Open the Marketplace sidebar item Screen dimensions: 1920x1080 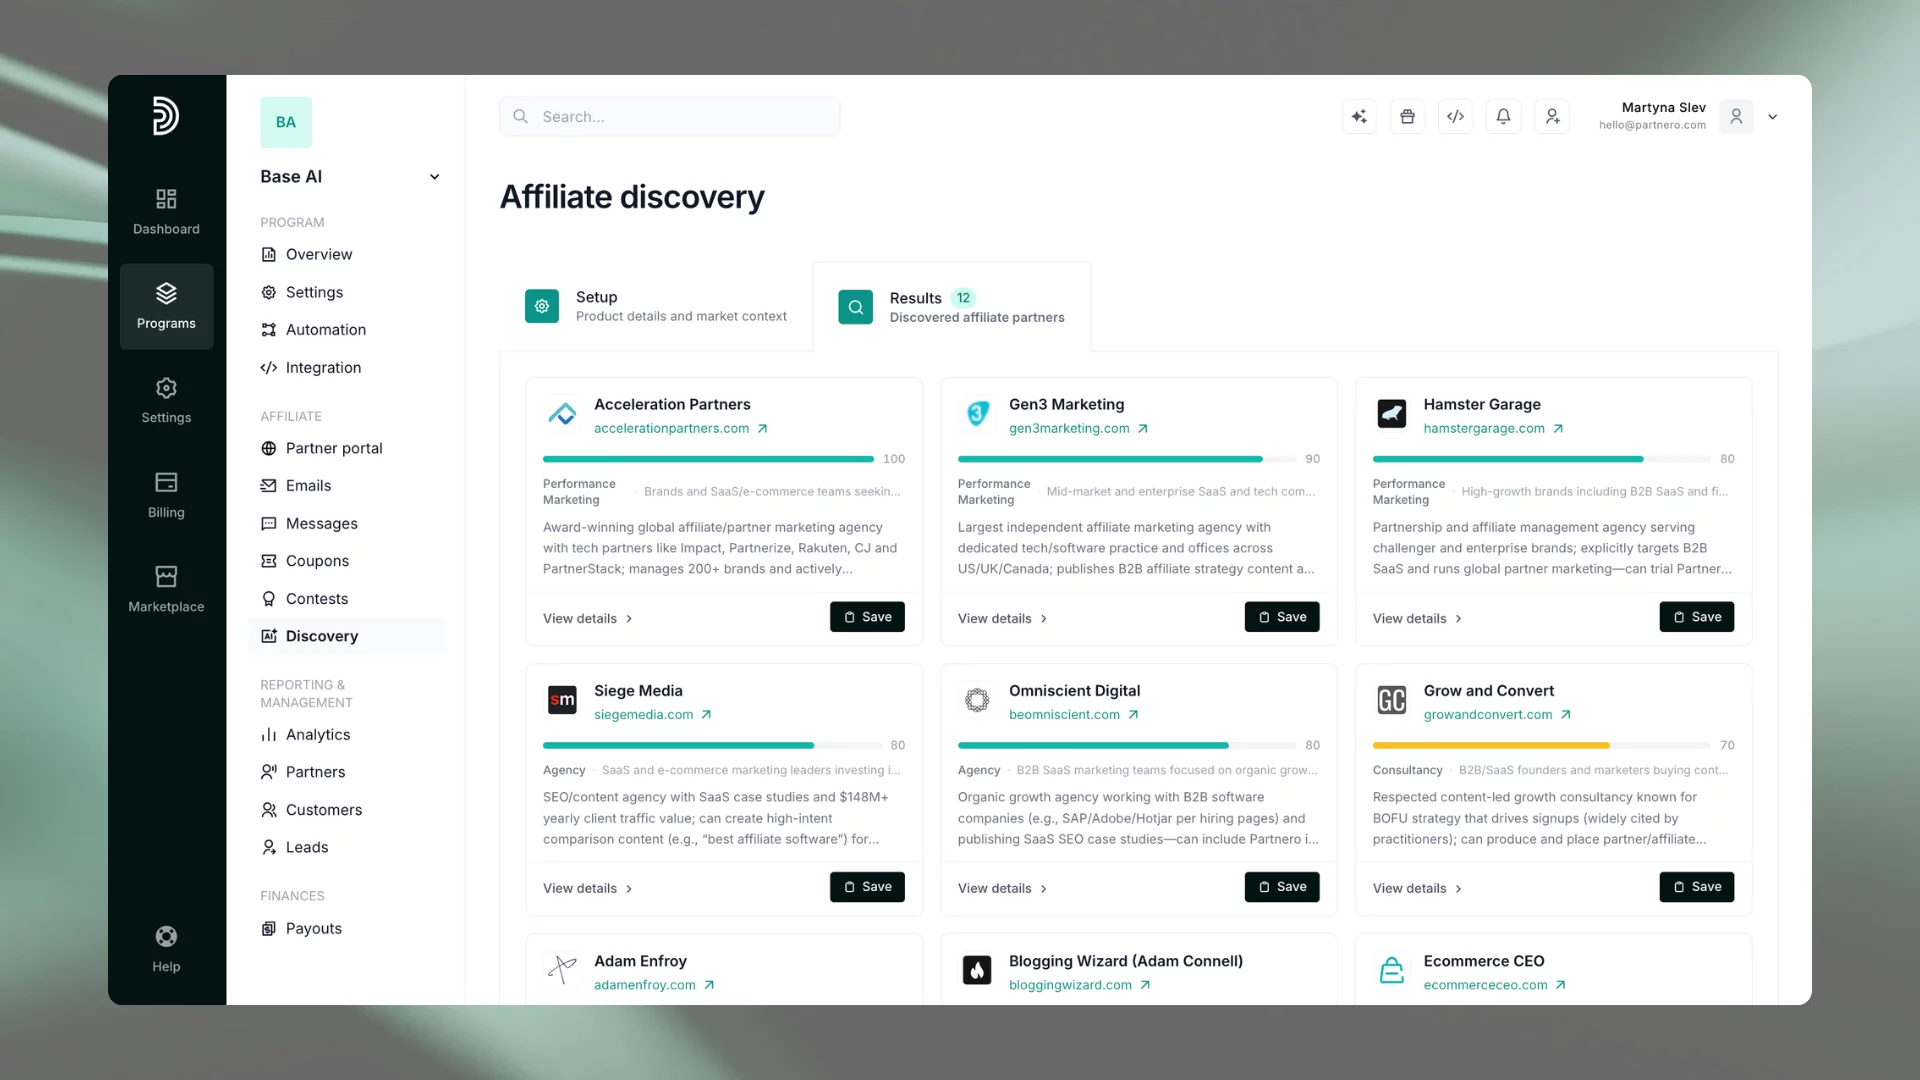point(166,589)
